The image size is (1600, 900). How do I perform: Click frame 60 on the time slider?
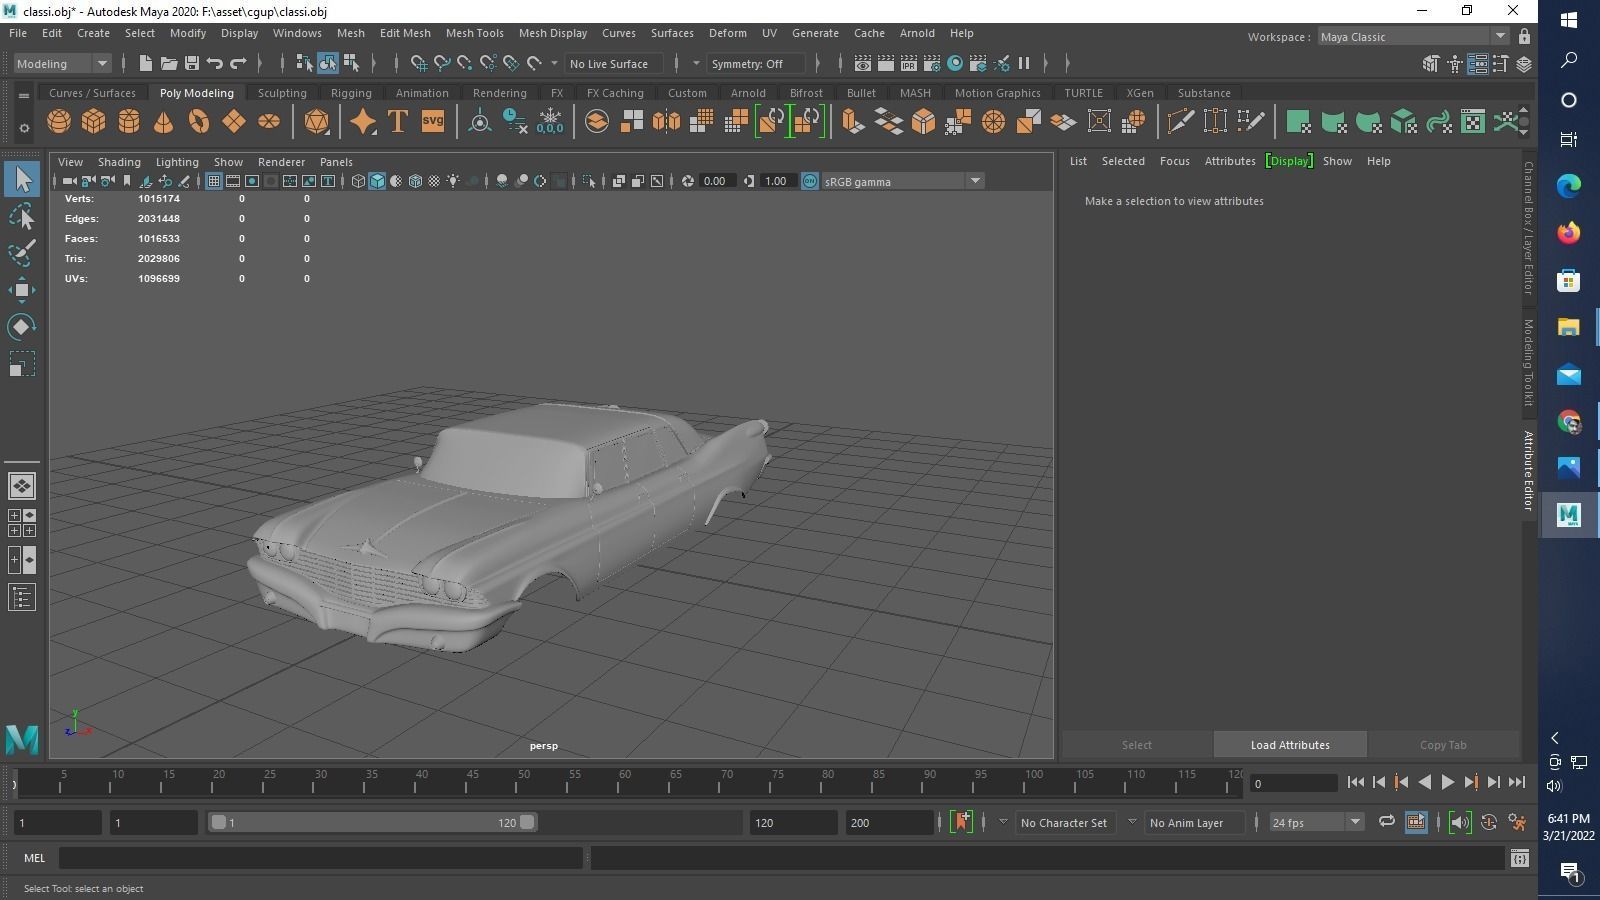tap(625, 781)
